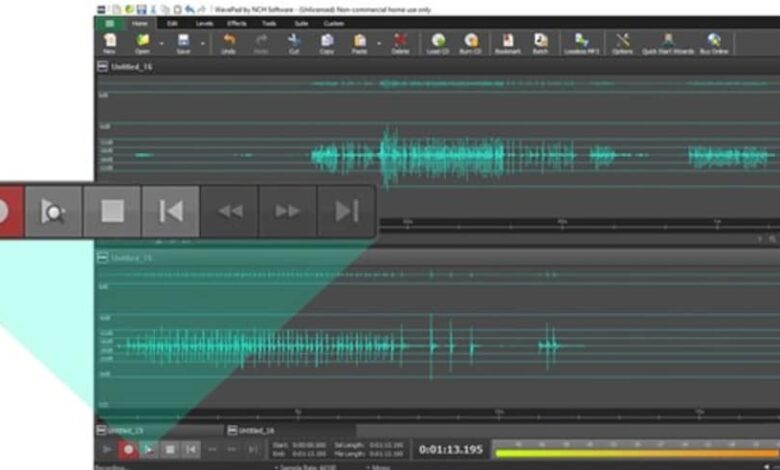Jump to start with bottom transport button
Image resolution: width=780 pixels, height=470 pixels.
tap(191, 450)
